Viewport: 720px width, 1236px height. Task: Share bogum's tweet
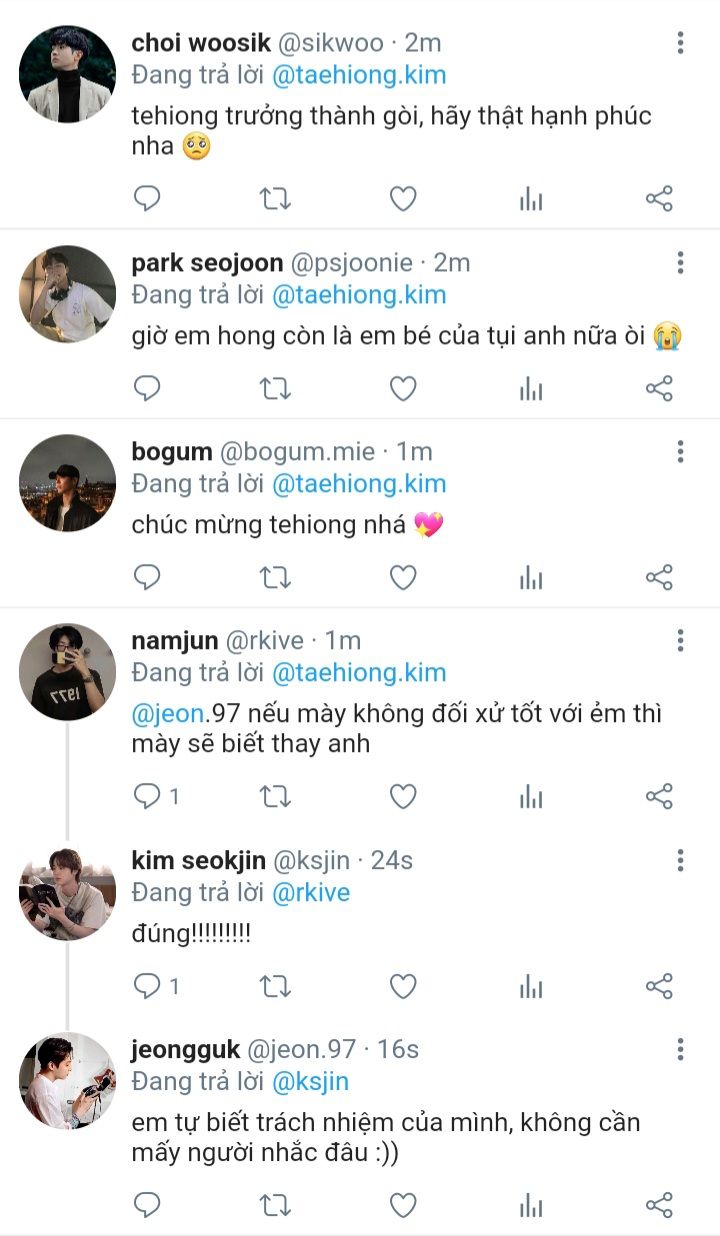click(659, 577)
